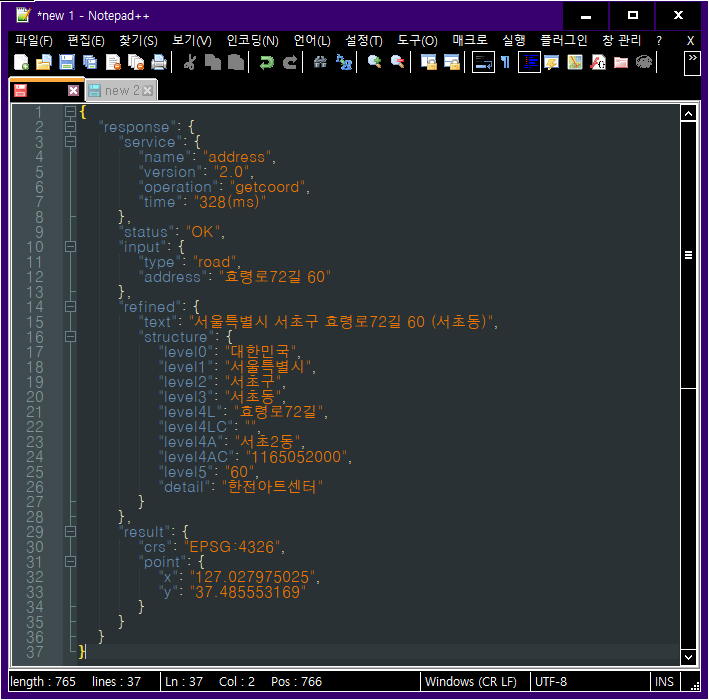Show all characters with pilcrow icon
709x700 pixels.
506,62
